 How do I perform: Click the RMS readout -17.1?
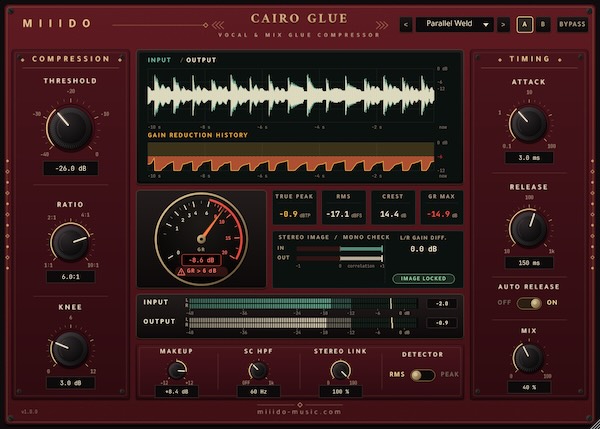pos(344,214)
